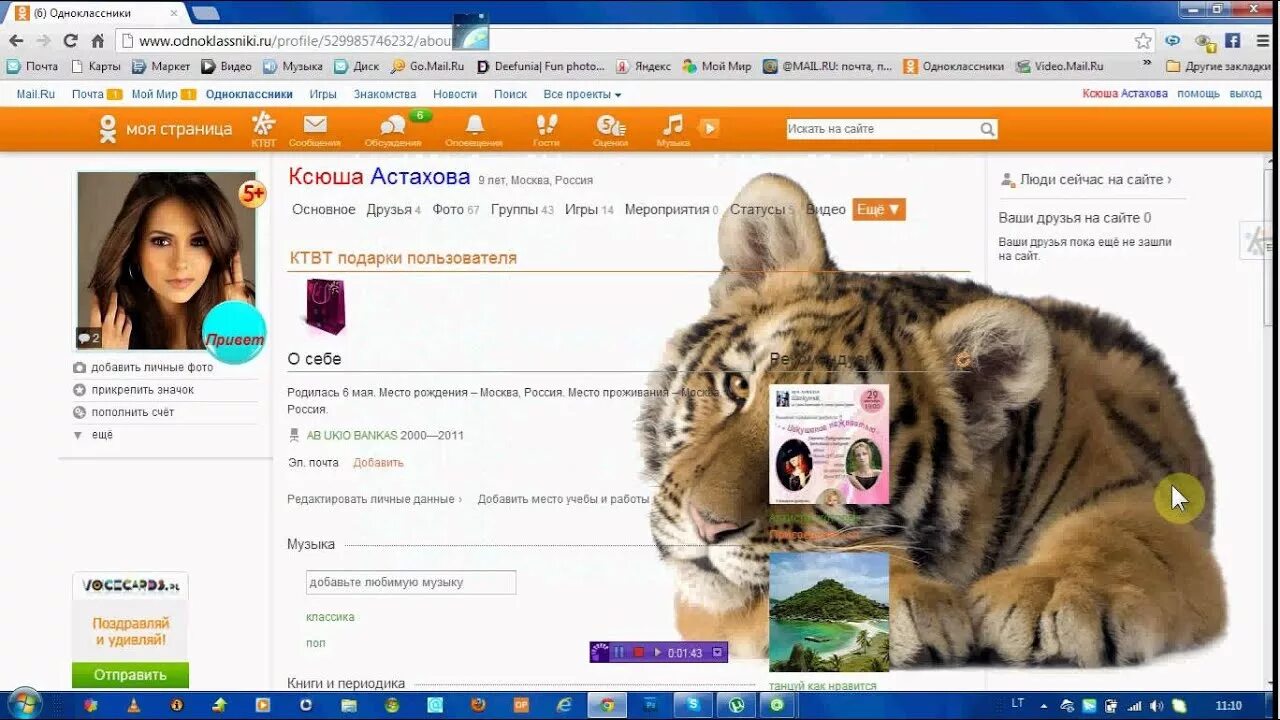The image size is (1280, 720).
Task: Click the Знакомства link in Mail.Ru bar
Action: [x=384, y=94]
